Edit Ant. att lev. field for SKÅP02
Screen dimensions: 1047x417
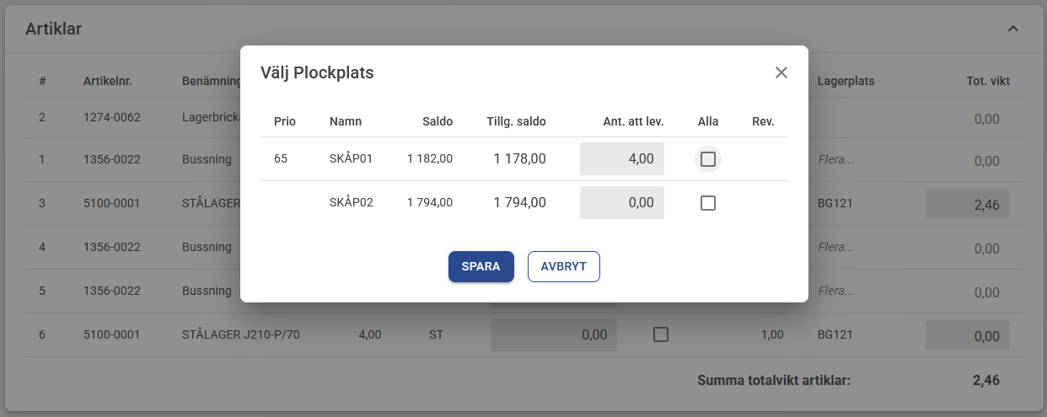[622, 203]
